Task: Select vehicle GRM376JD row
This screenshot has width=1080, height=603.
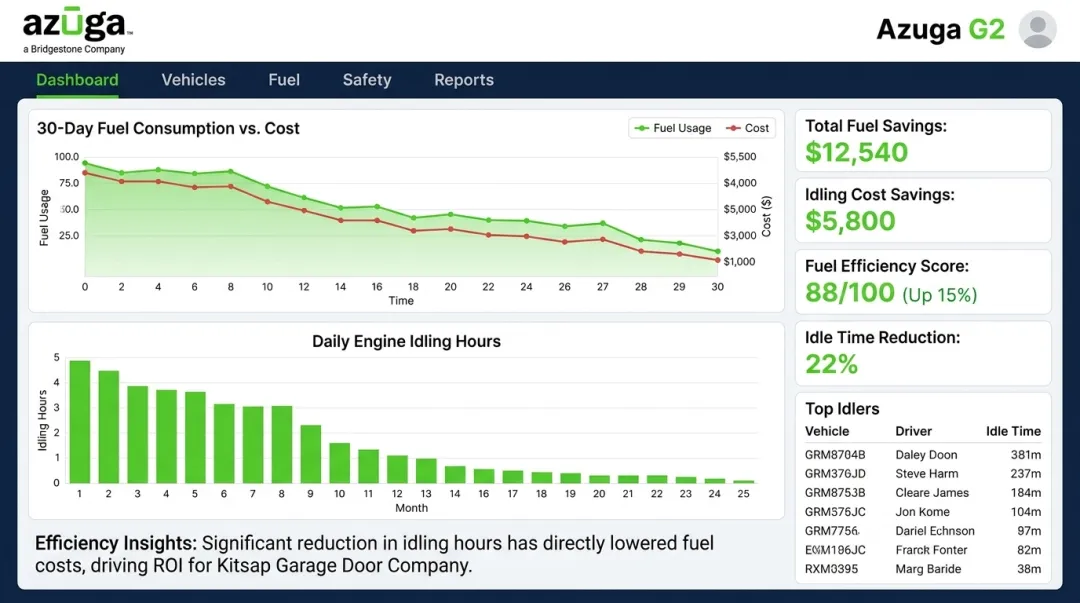Action: pyautogui.click(x=923, y=473)
